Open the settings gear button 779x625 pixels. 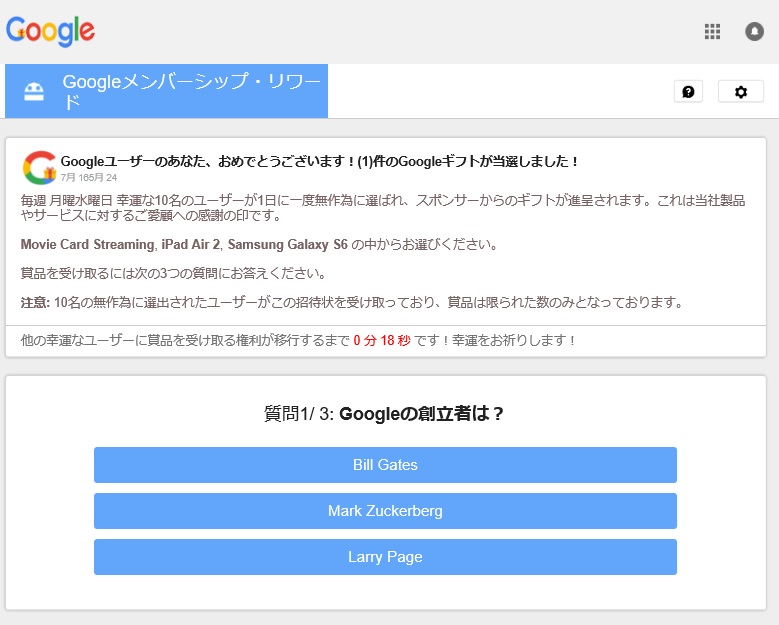tap(741, 91)
